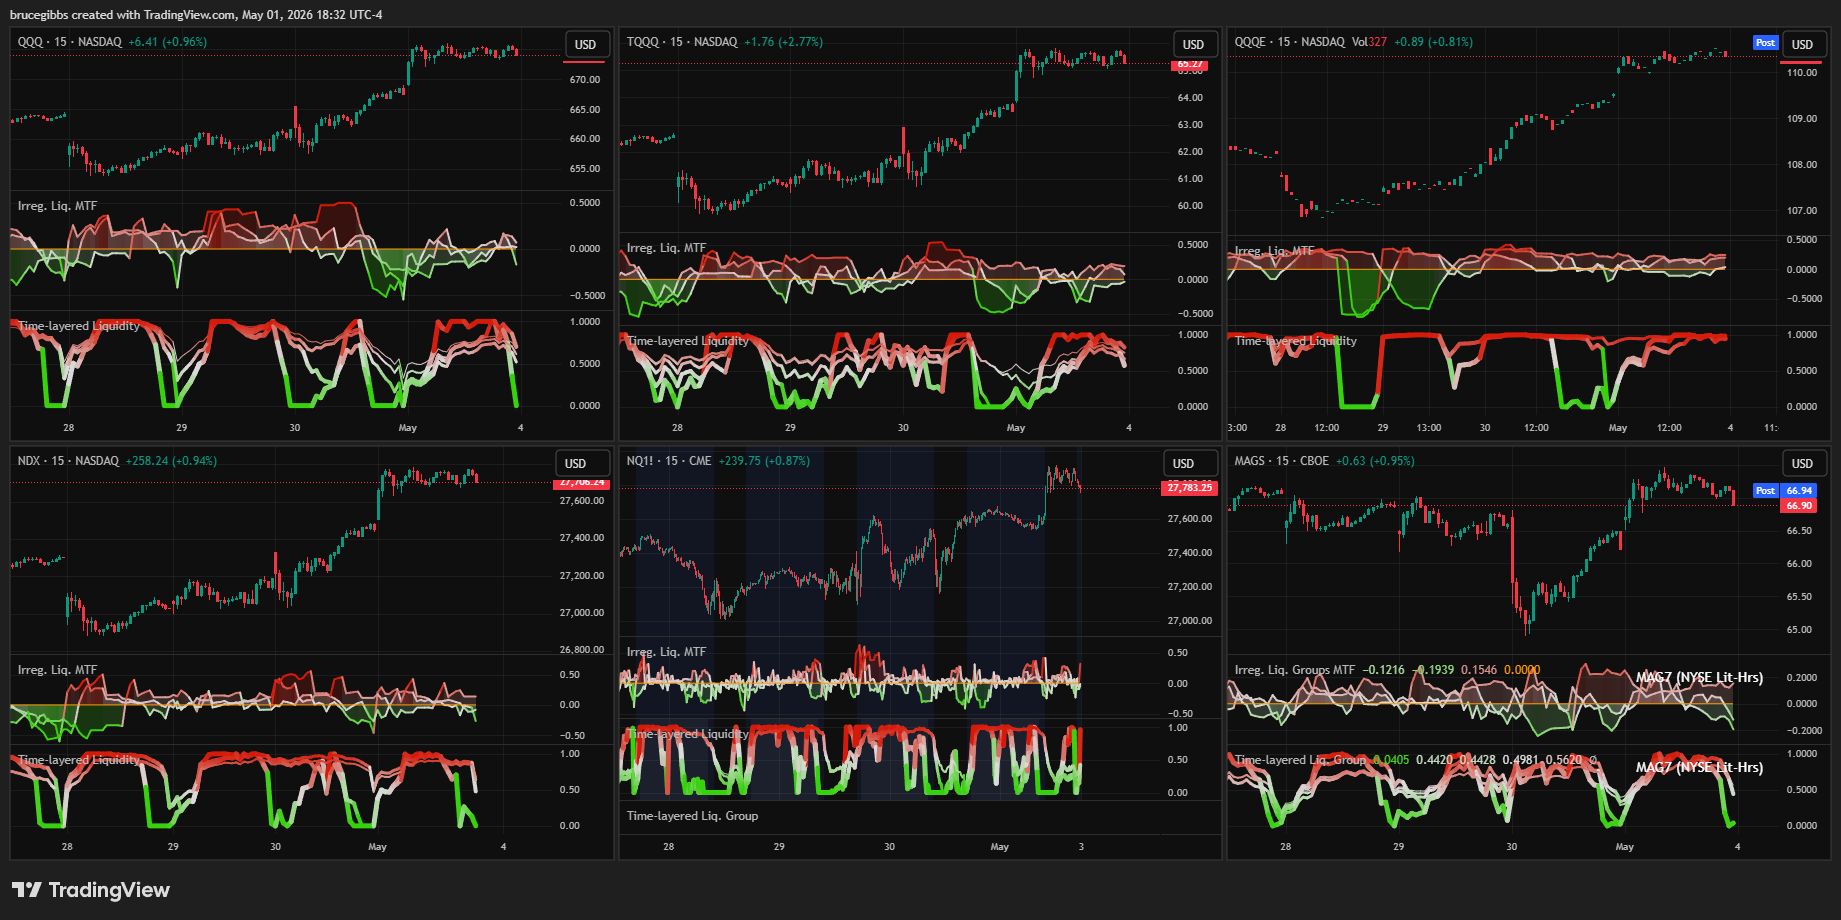Open the USD currency selector on TQQQ chart
The width and height of the screenshot is (1841, 920).
[x=1193, y=45]
